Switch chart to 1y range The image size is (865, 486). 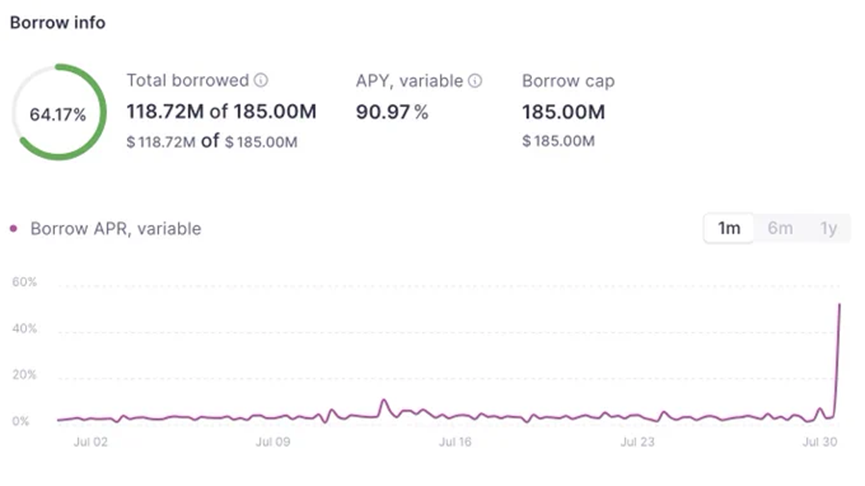[828, 228]
